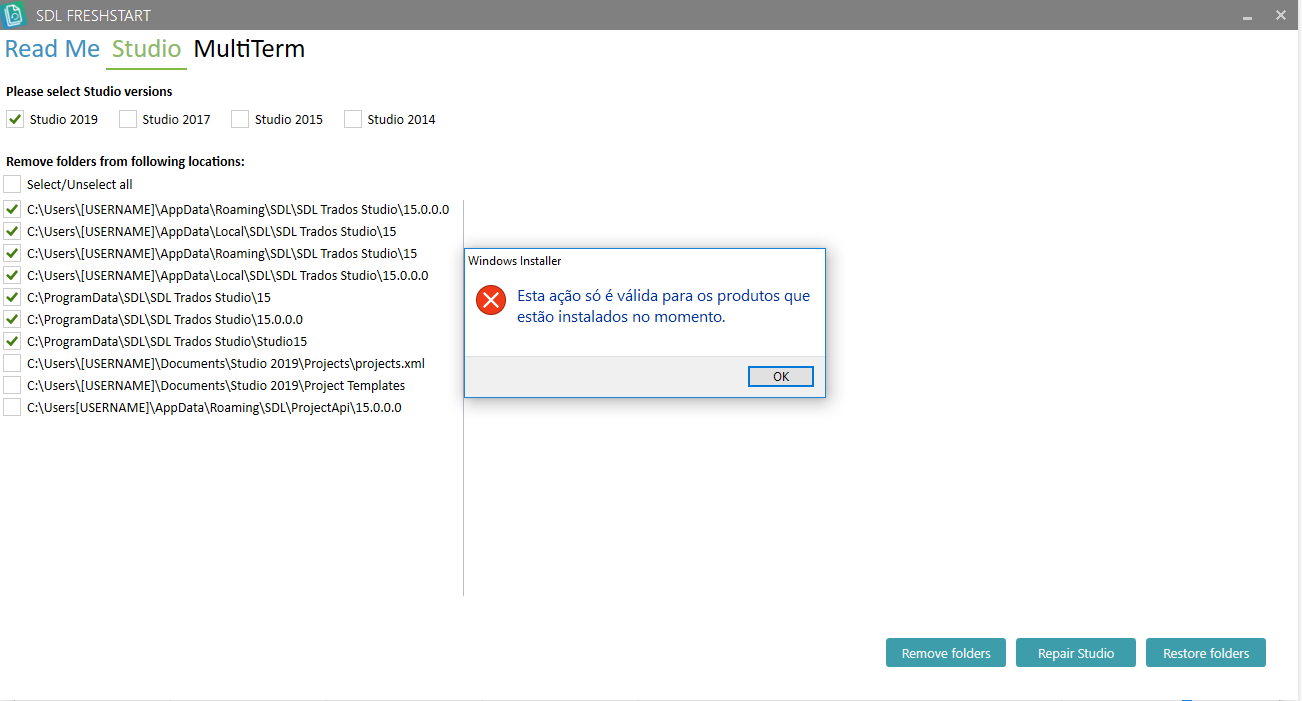Toggle the Select/Unselect all checkbox
This screenshot has width=1302, height=701.
[12, 184]
